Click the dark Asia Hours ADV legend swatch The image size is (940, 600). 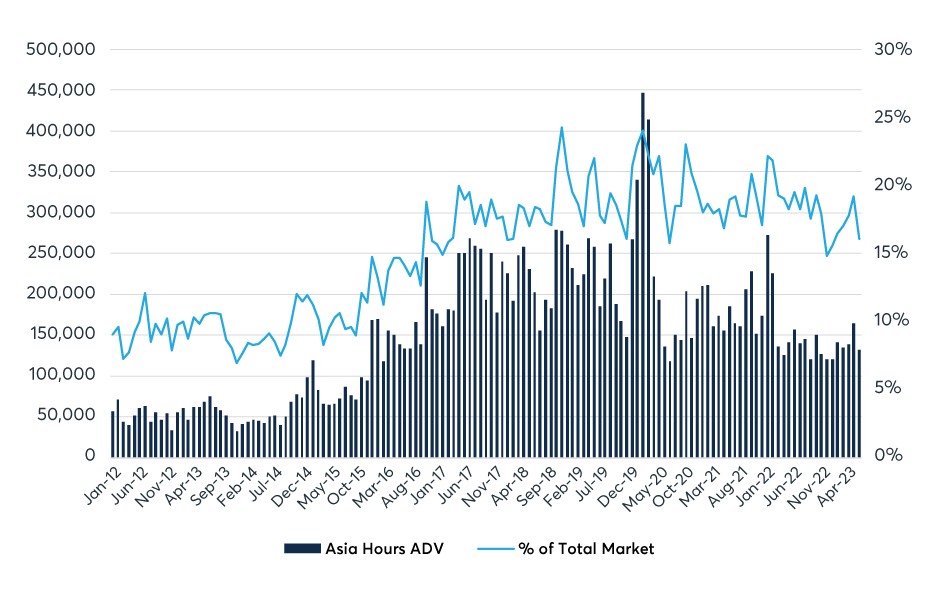tap(303, 548)
